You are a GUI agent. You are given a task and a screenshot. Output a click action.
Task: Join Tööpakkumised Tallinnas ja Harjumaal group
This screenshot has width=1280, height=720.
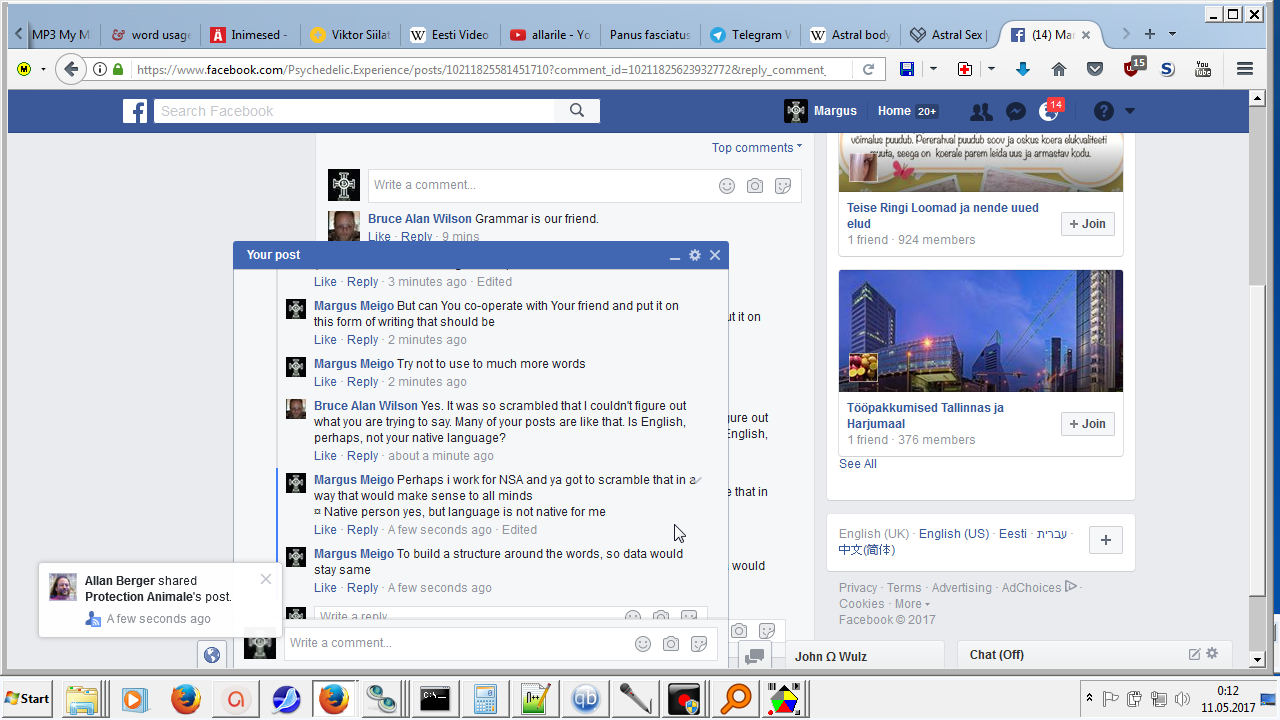point(1088,424)
